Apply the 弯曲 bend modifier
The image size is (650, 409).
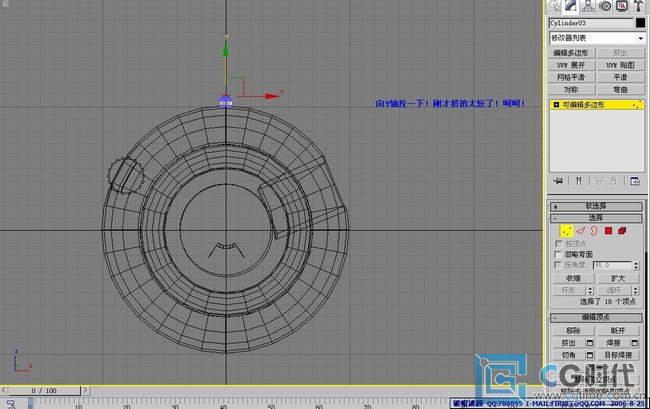point(620,90)
